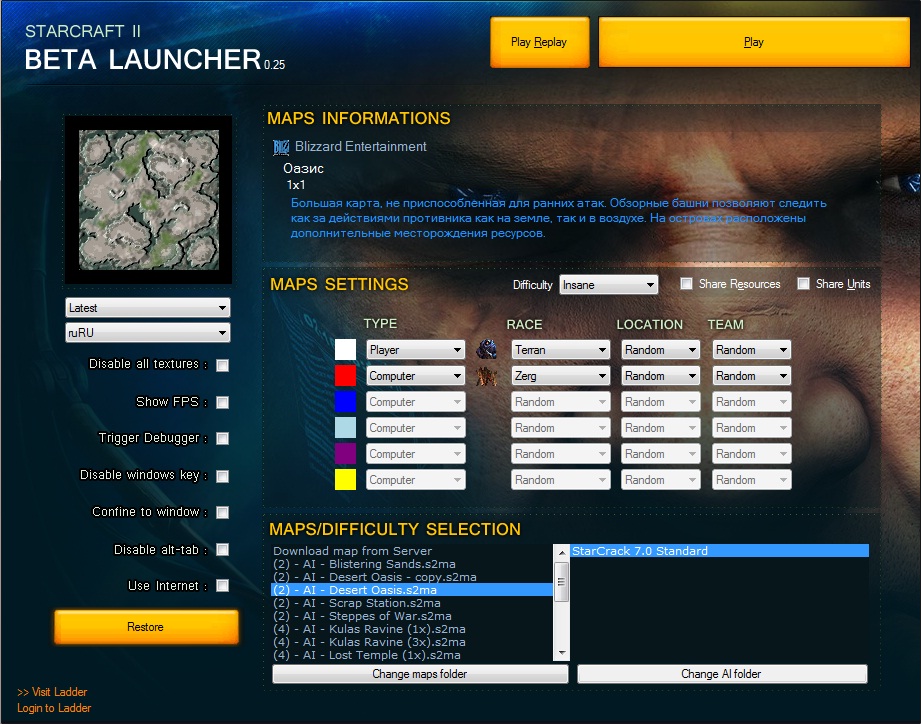This screenshot has height=724, width=921.
Task: Open the Latest version dropdown
Action: [x=147, y=308]
